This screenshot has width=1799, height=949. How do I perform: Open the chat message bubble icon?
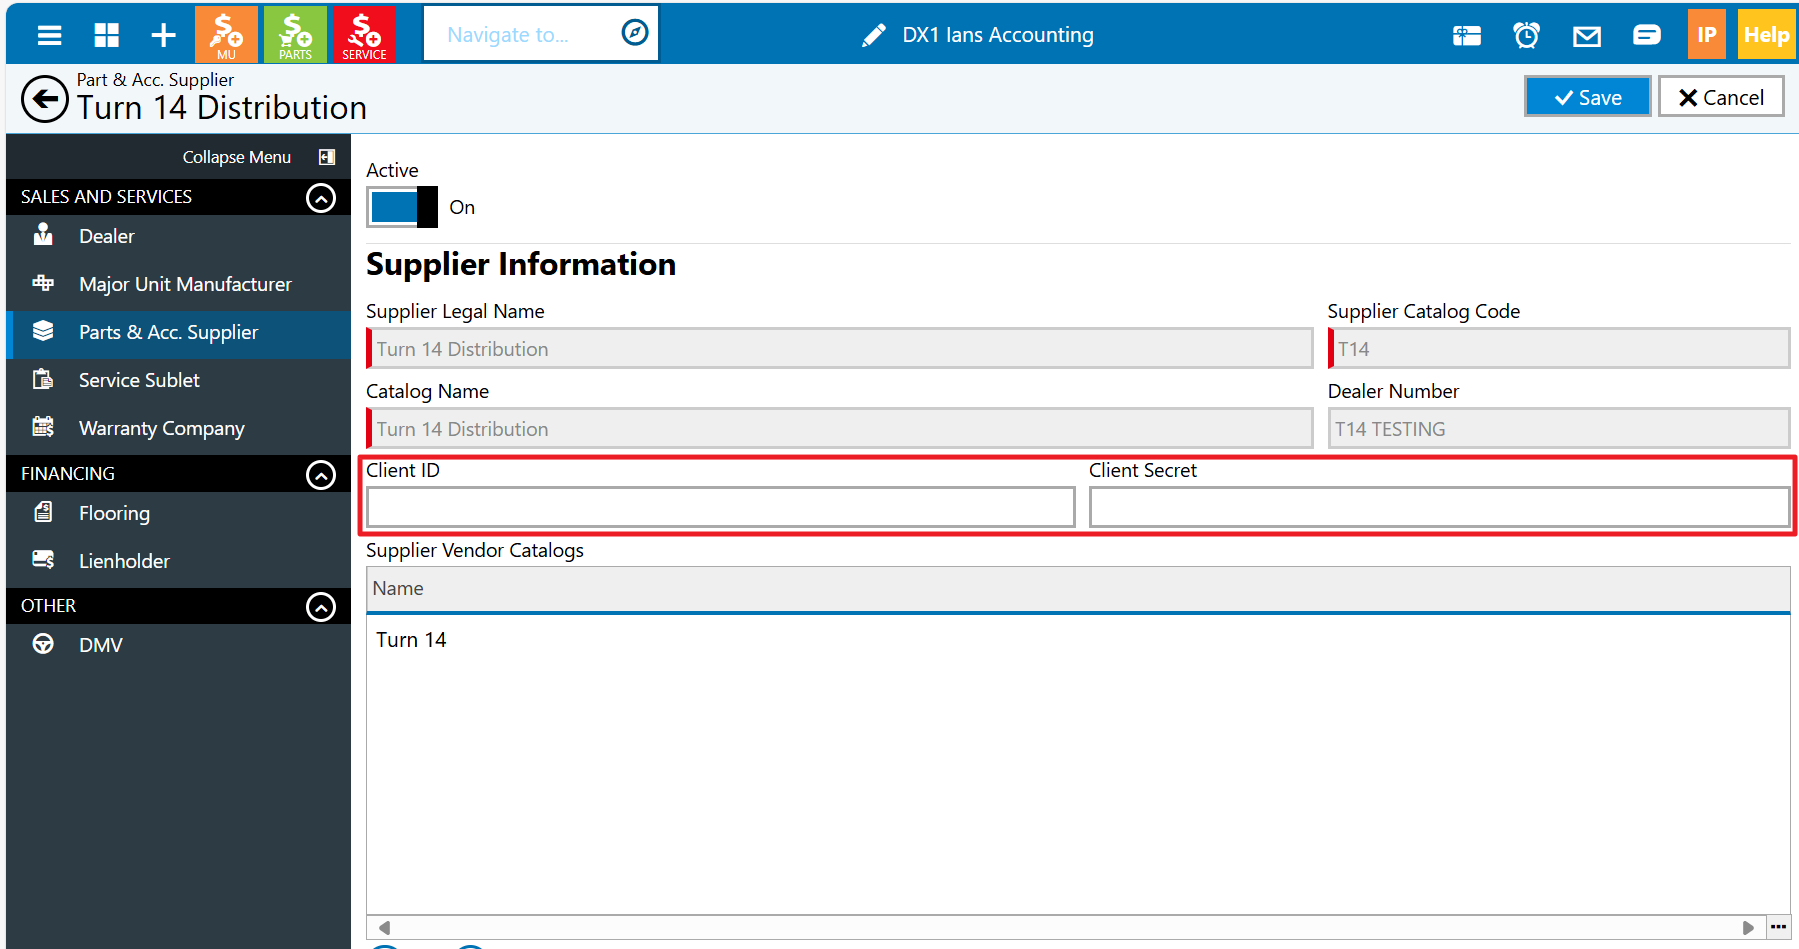[1646, 36]
